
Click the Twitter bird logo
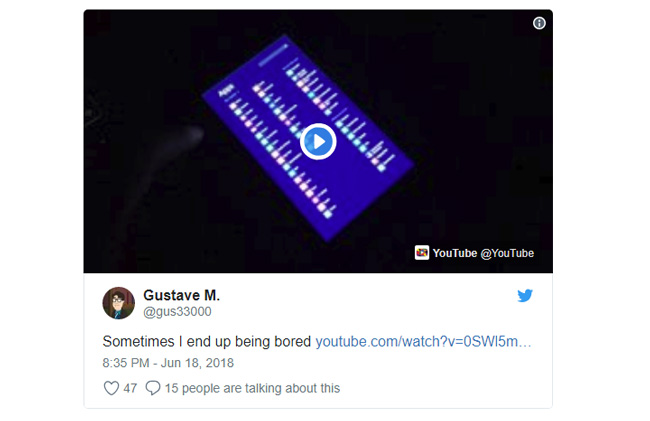click(525, 295)
